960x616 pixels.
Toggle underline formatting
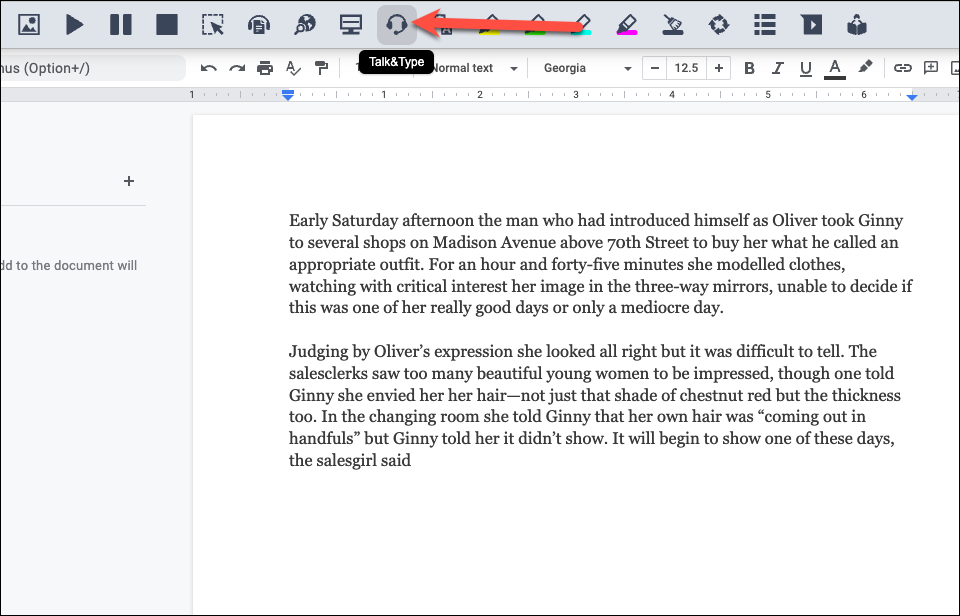[806, 69]
